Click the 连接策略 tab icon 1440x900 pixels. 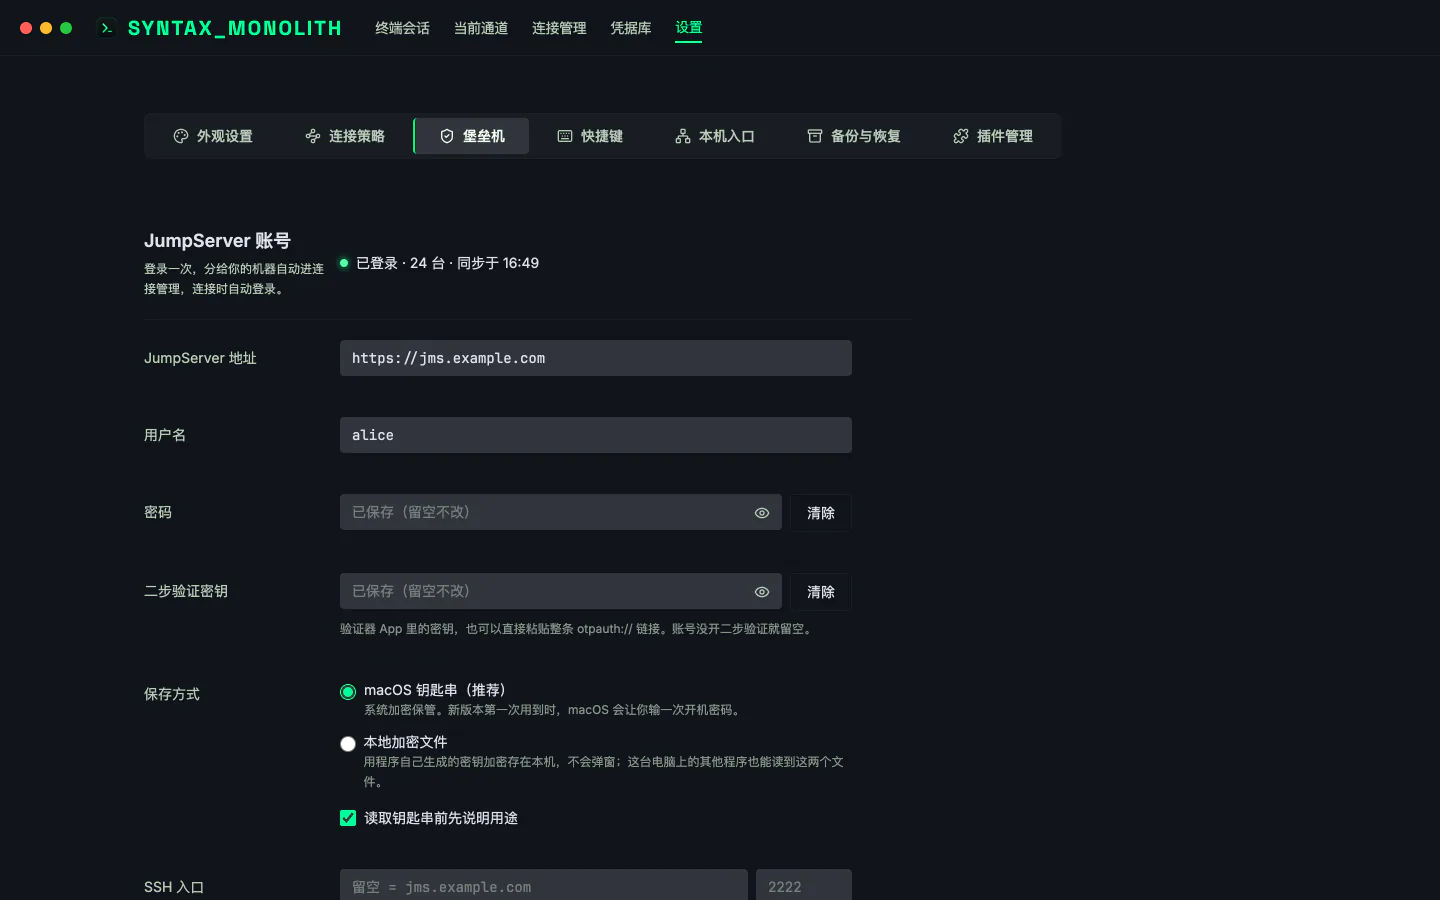313,136
